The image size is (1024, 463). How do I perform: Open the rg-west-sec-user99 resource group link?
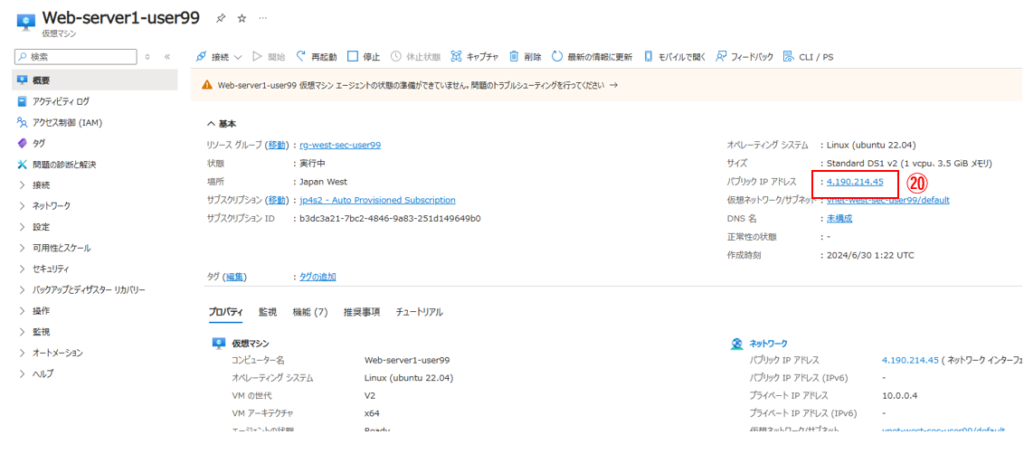click(x=340, y=145)
